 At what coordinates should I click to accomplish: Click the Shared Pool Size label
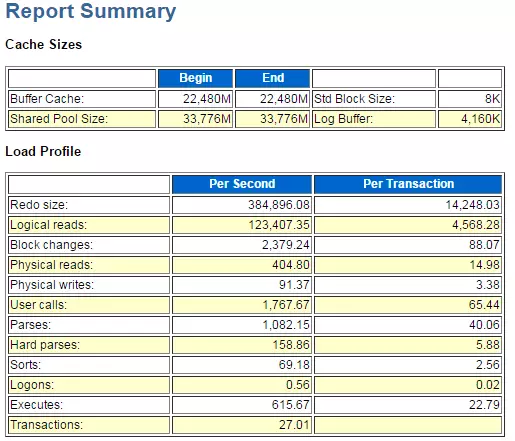tap(59, 119)
